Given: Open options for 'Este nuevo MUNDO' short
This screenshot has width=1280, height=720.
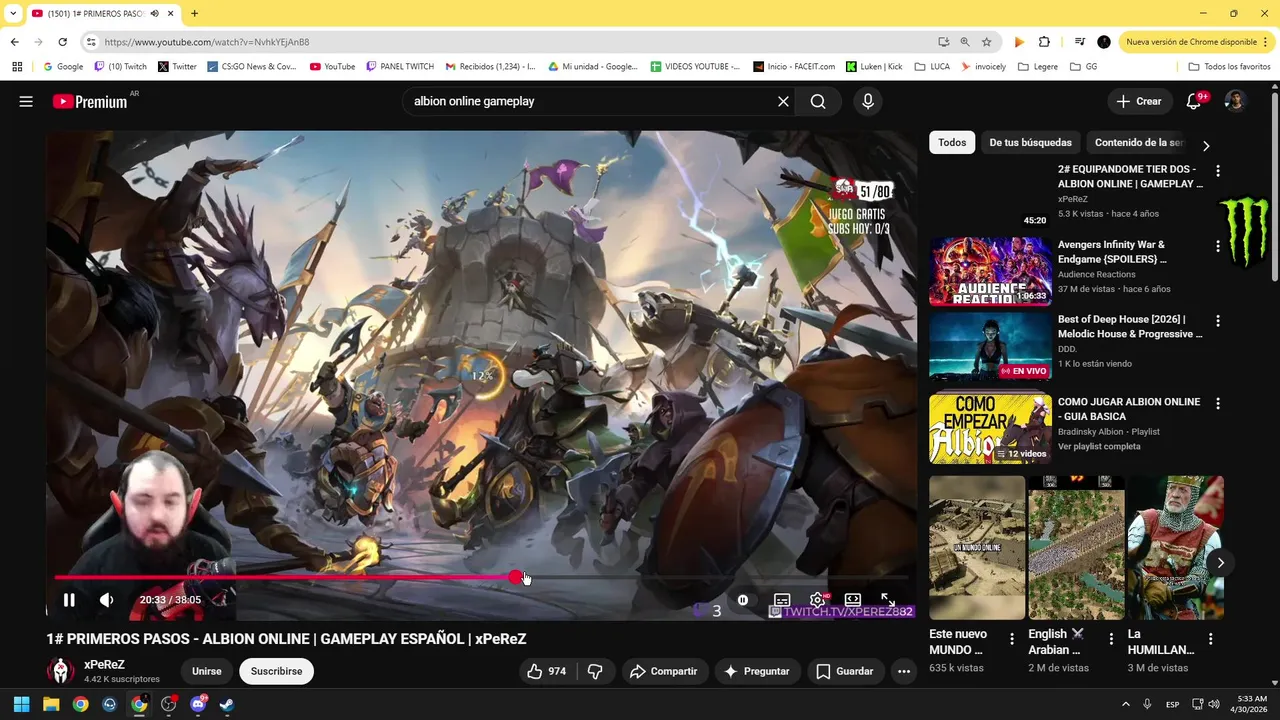Looking at the screenshot, I should click(x=1011, y=638).
